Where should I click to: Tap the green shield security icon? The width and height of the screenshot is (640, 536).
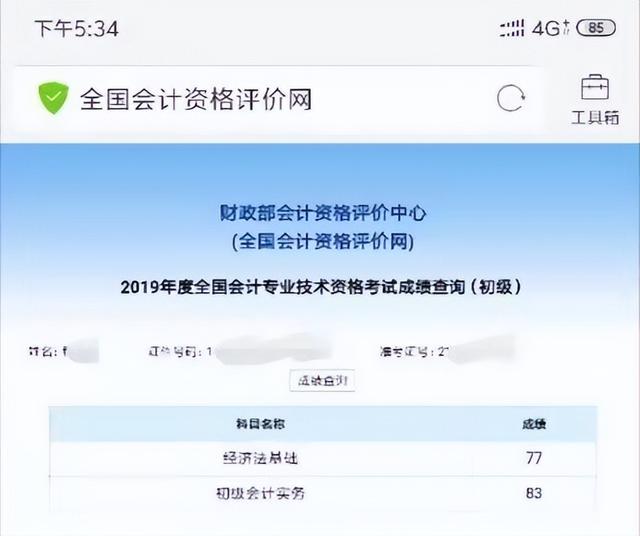tap(53, 98)
